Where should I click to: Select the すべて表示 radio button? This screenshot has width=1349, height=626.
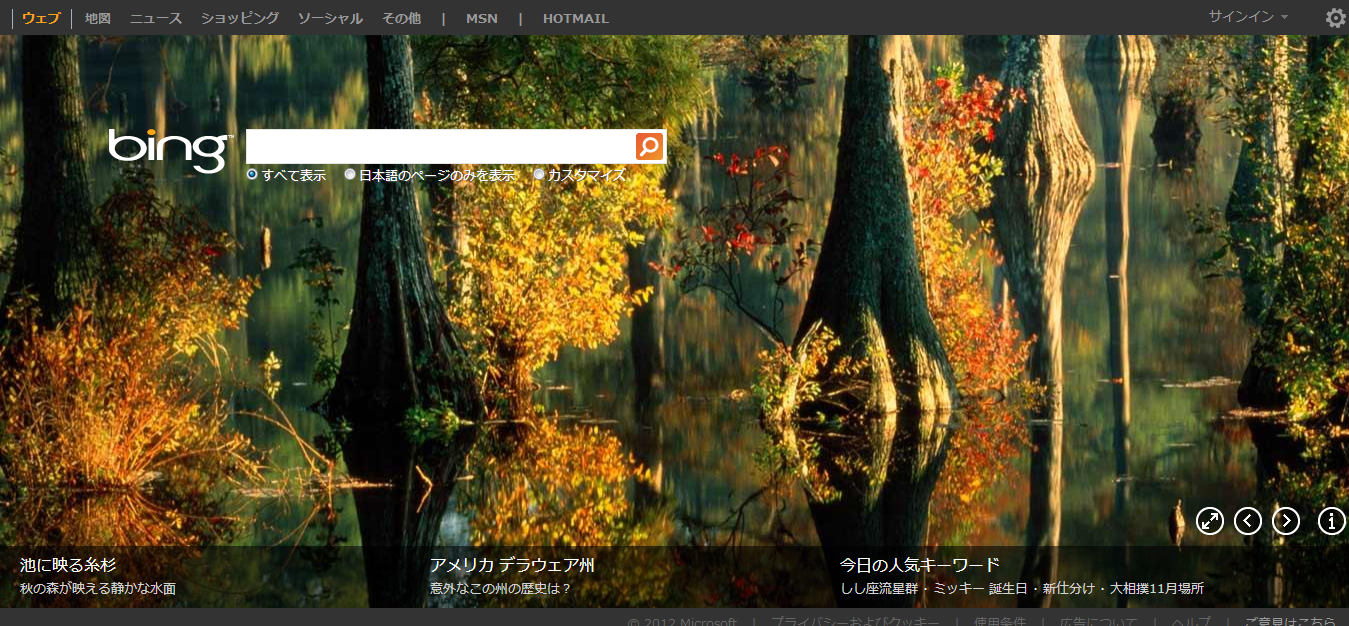pos(252,175)
